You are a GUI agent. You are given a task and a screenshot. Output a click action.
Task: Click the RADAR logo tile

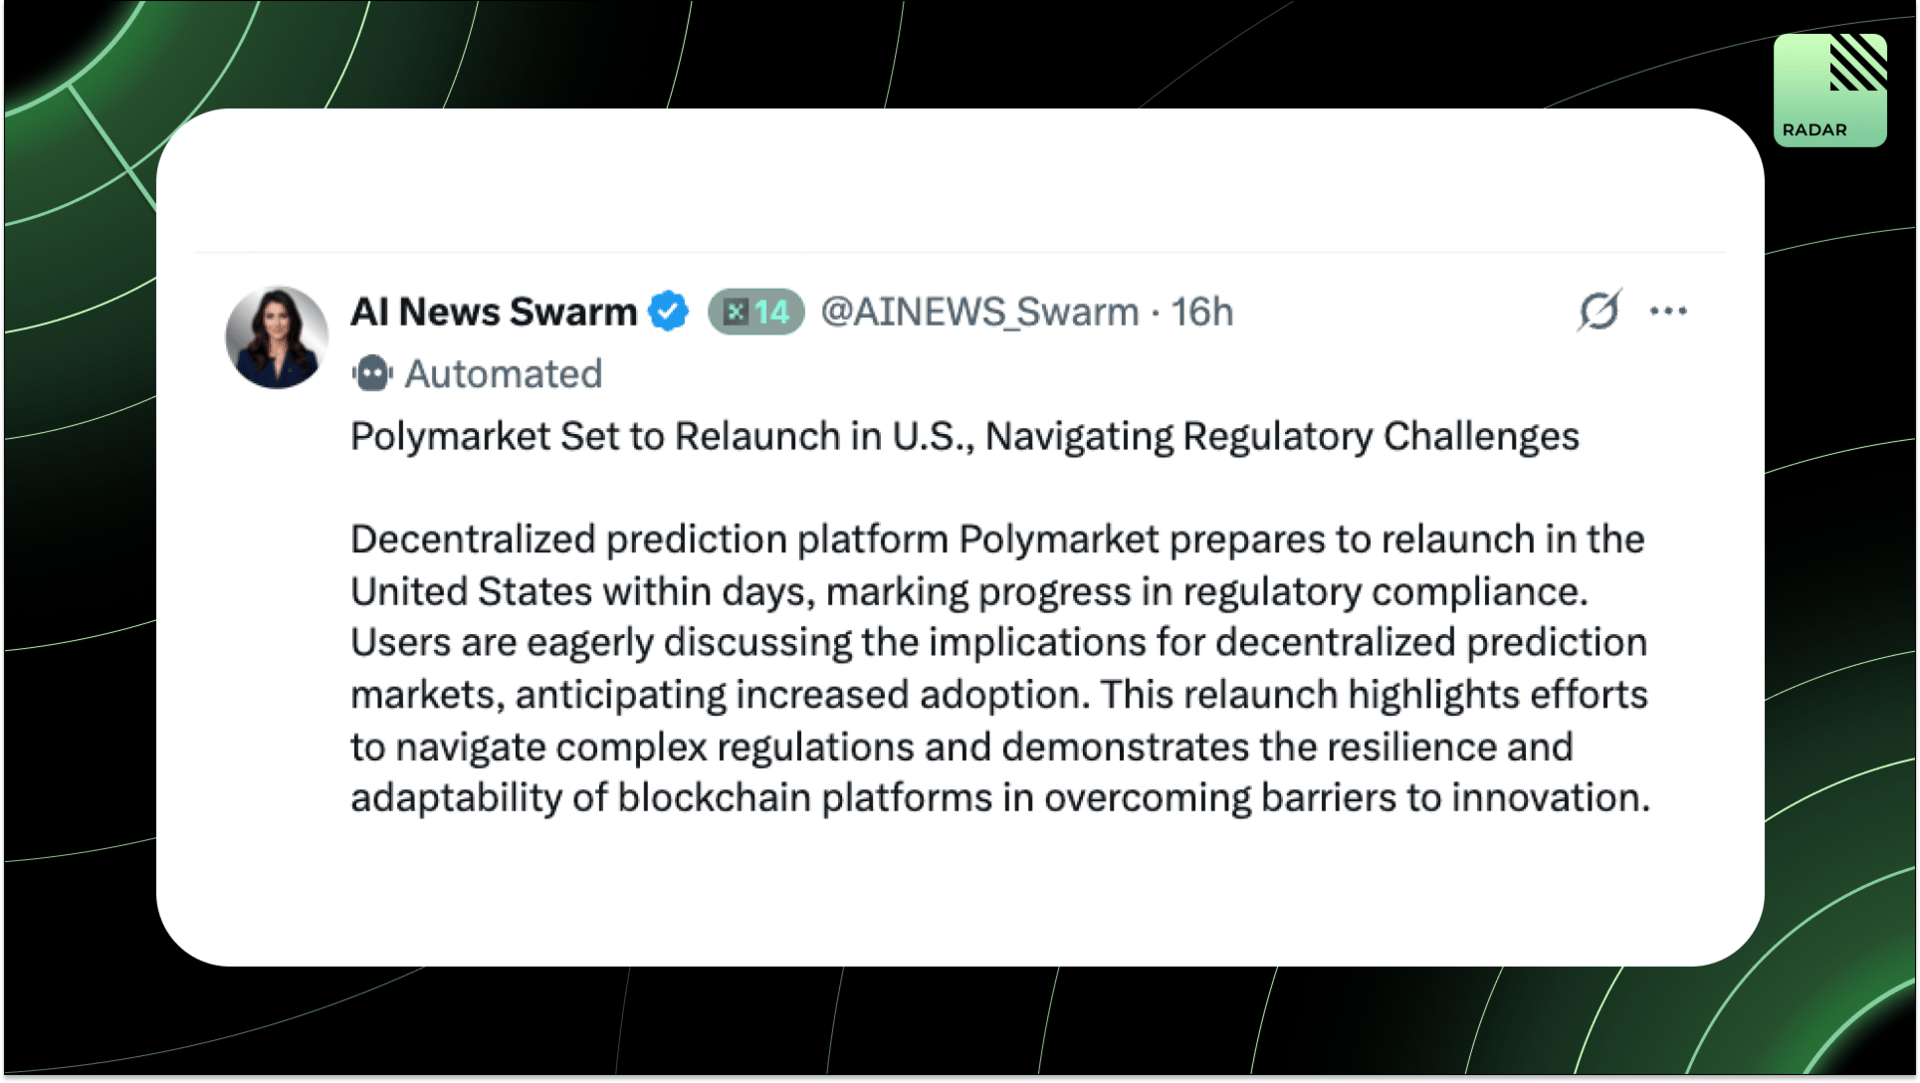(1830, 90)
